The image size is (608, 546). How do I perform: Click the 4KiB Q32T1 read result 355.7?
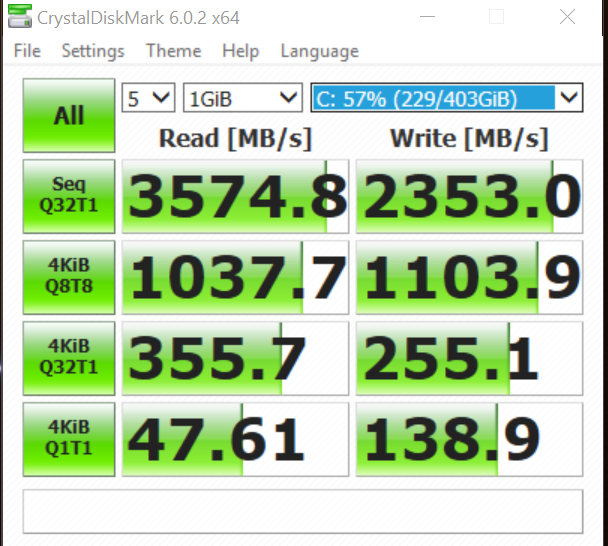pos(235,358)
